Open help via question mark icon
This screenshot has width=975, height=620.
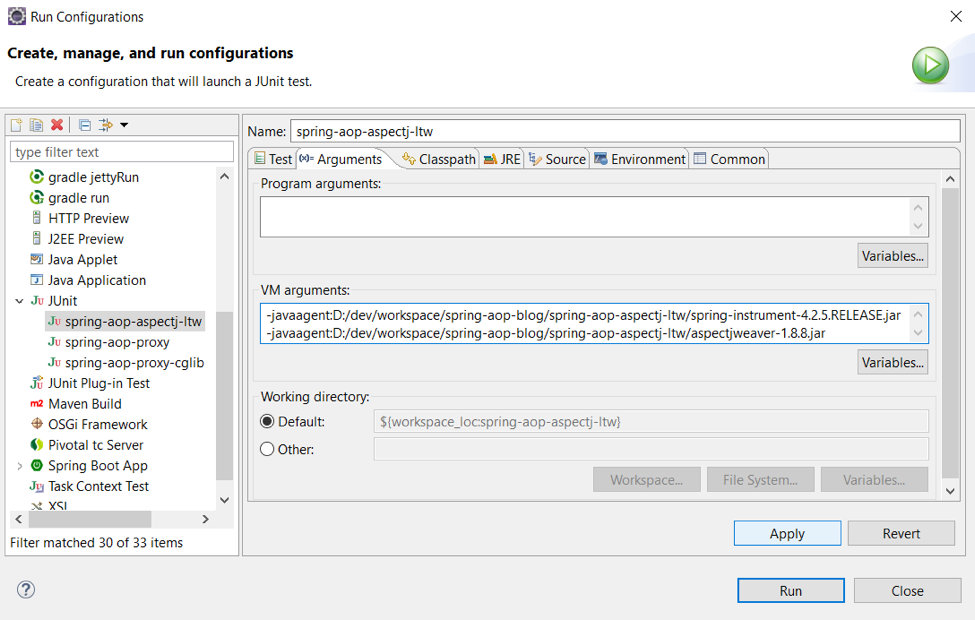pyautogui.click(x=26, y=589)
